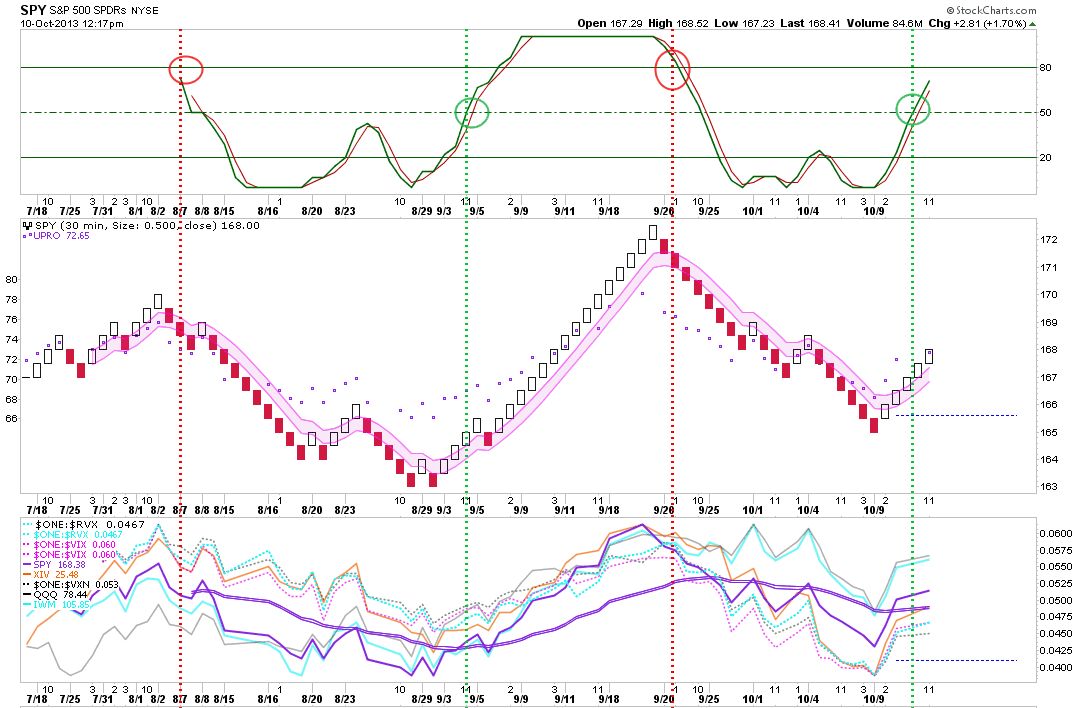Click the 0.0525 ratio axis label

point(1056,584)
